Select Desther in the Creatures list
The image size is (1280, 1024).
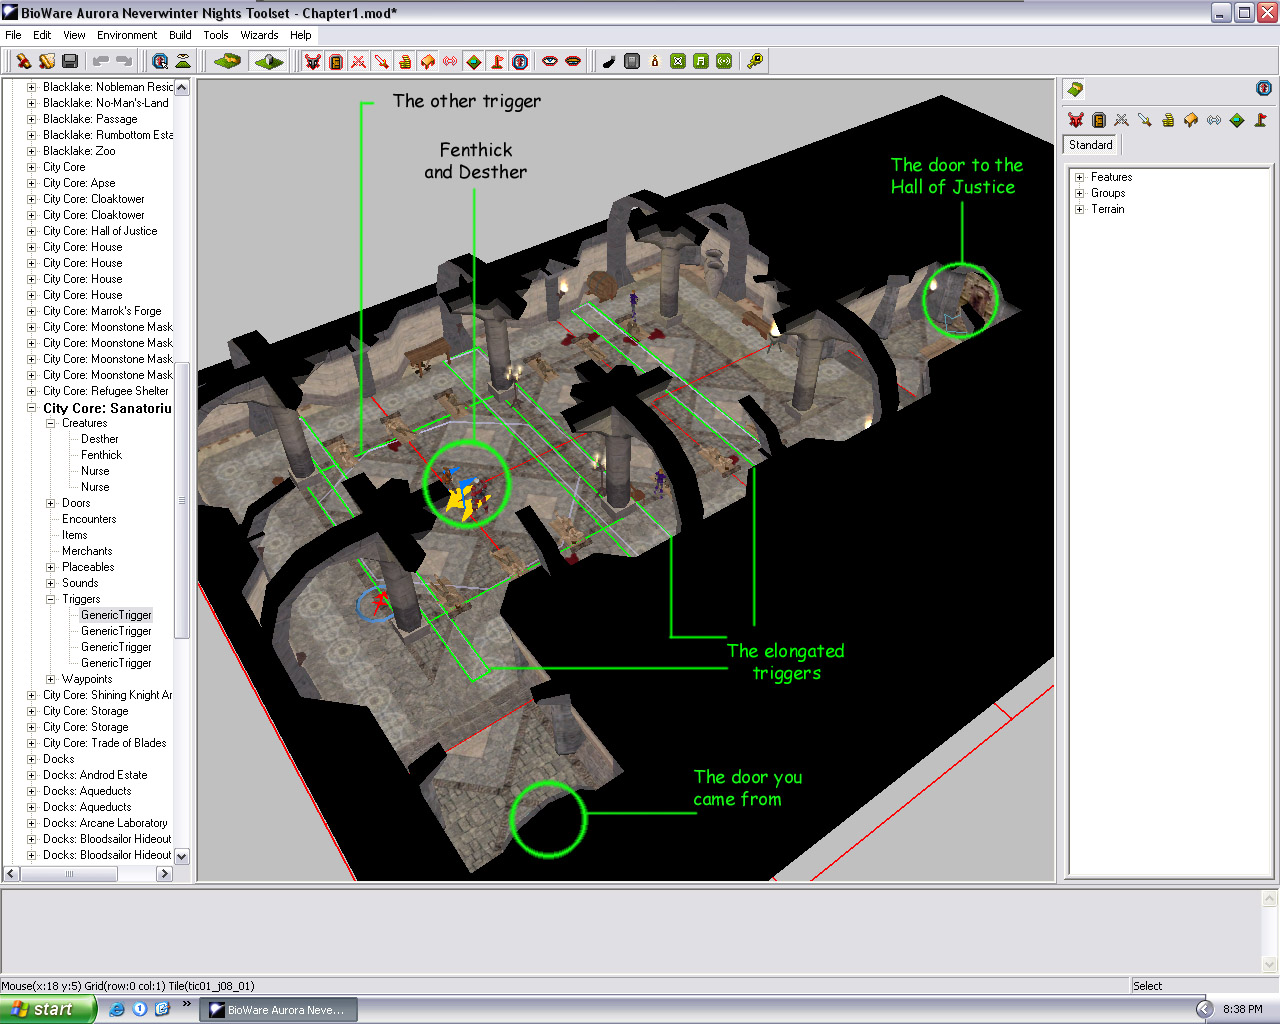100,439
